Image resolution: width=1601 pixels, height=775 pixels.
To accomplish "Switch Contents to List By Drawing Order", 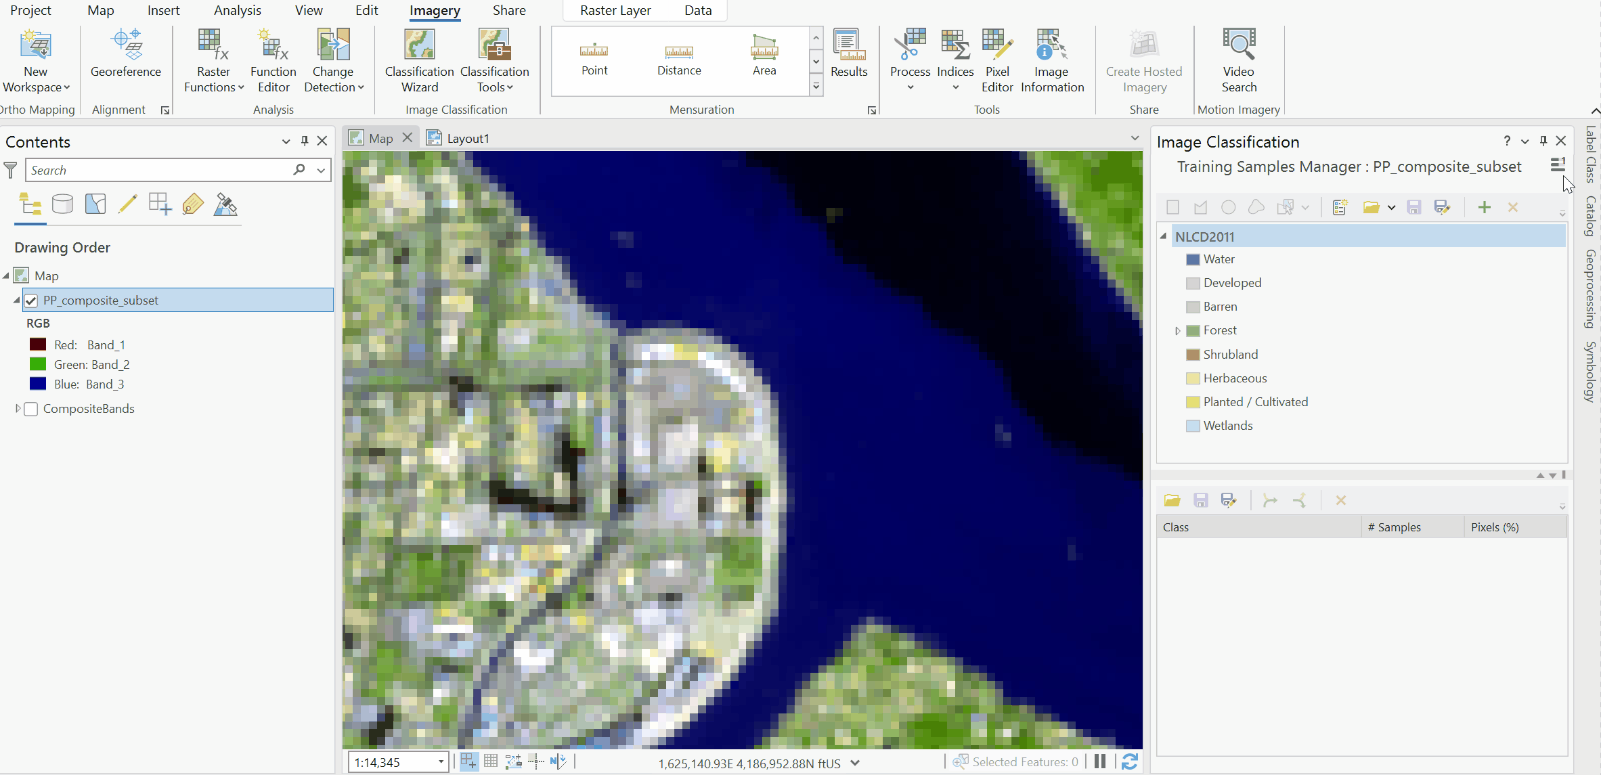I will [30, 205].
